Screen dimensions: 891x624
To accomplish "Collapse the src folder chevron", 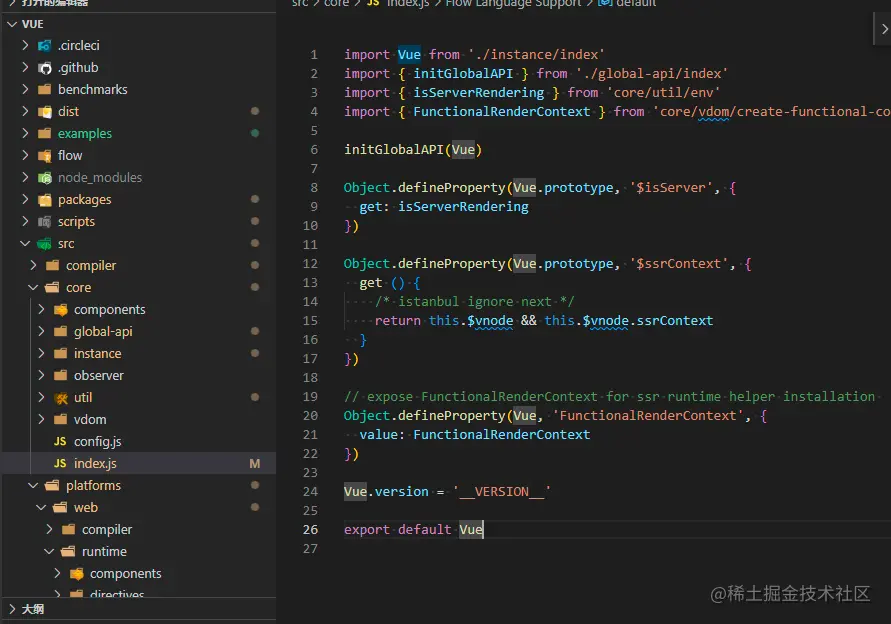I will [25, 244].
